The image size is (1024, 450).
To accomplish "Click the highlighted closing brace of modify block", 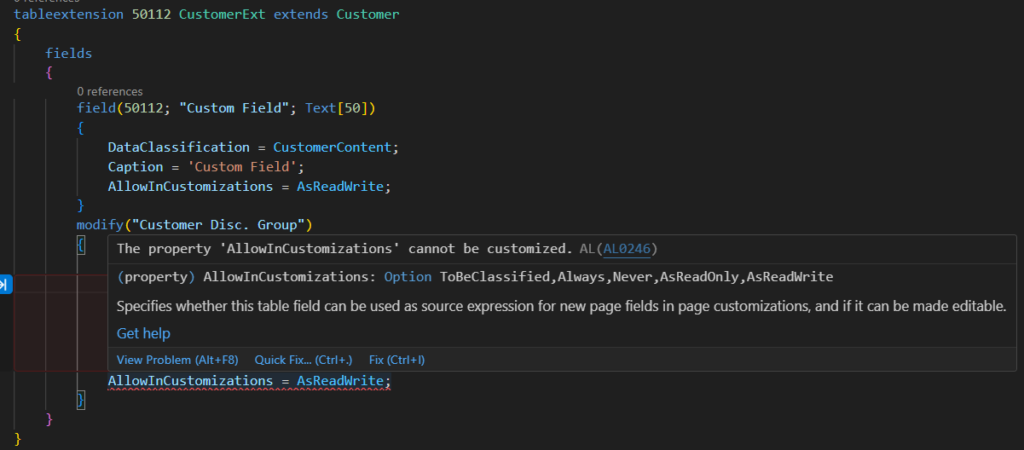I will coord(82,400).
